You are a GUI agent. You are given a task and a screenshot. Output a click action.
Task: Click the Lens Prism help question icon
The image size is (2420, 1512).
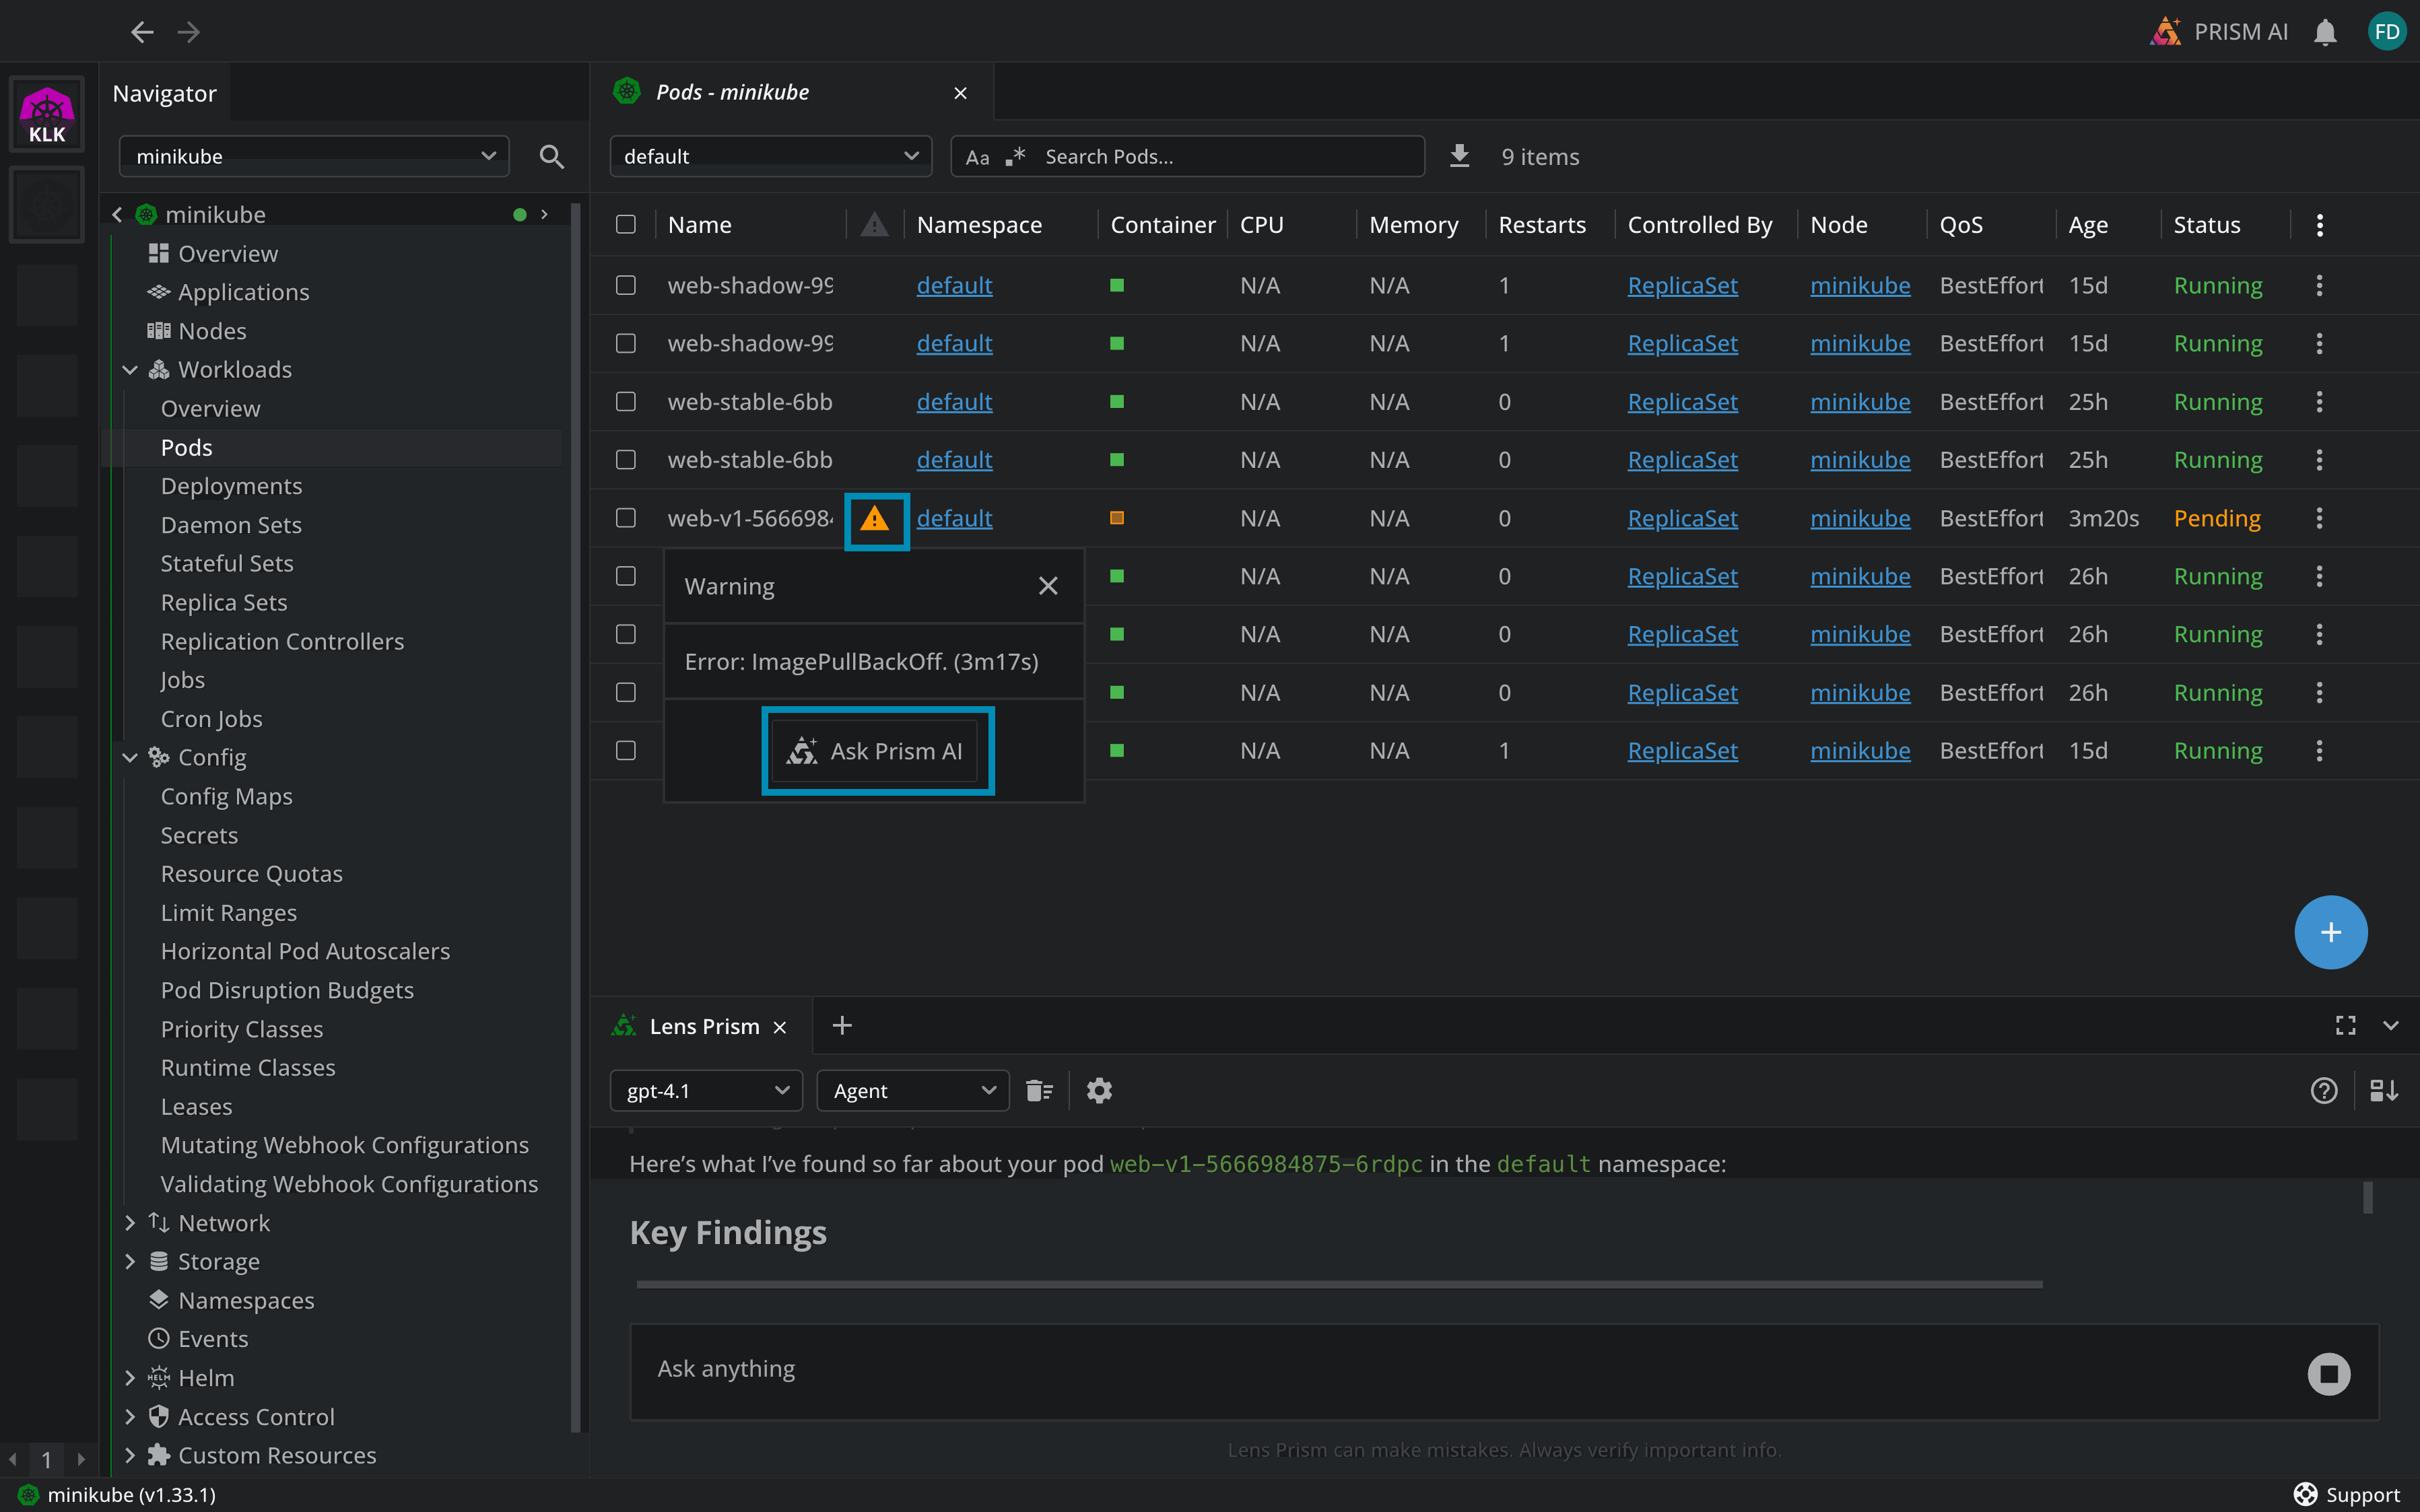click(x=2324, y=1090)
